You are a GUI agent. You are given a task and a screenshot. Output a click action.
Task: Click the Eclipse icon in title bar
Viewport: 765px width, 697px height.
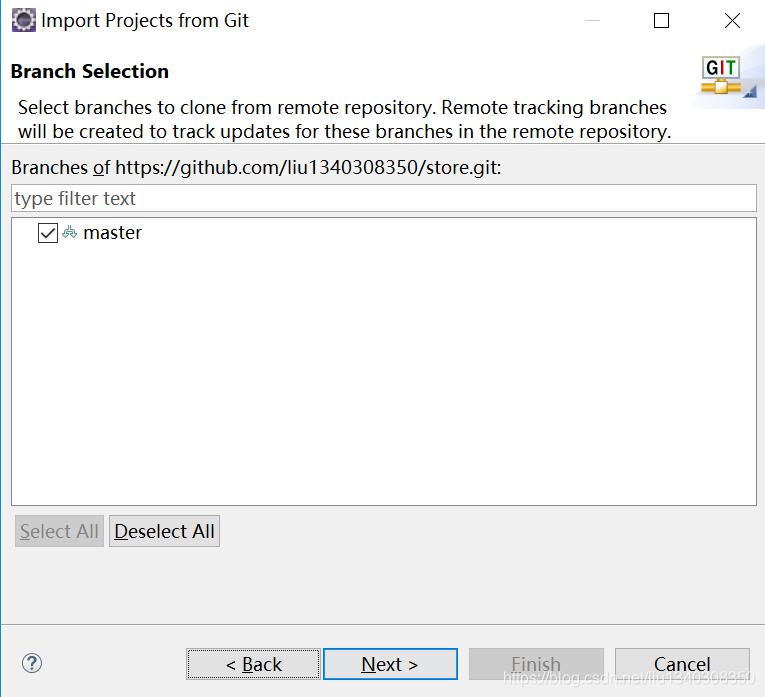coord(24,20)
